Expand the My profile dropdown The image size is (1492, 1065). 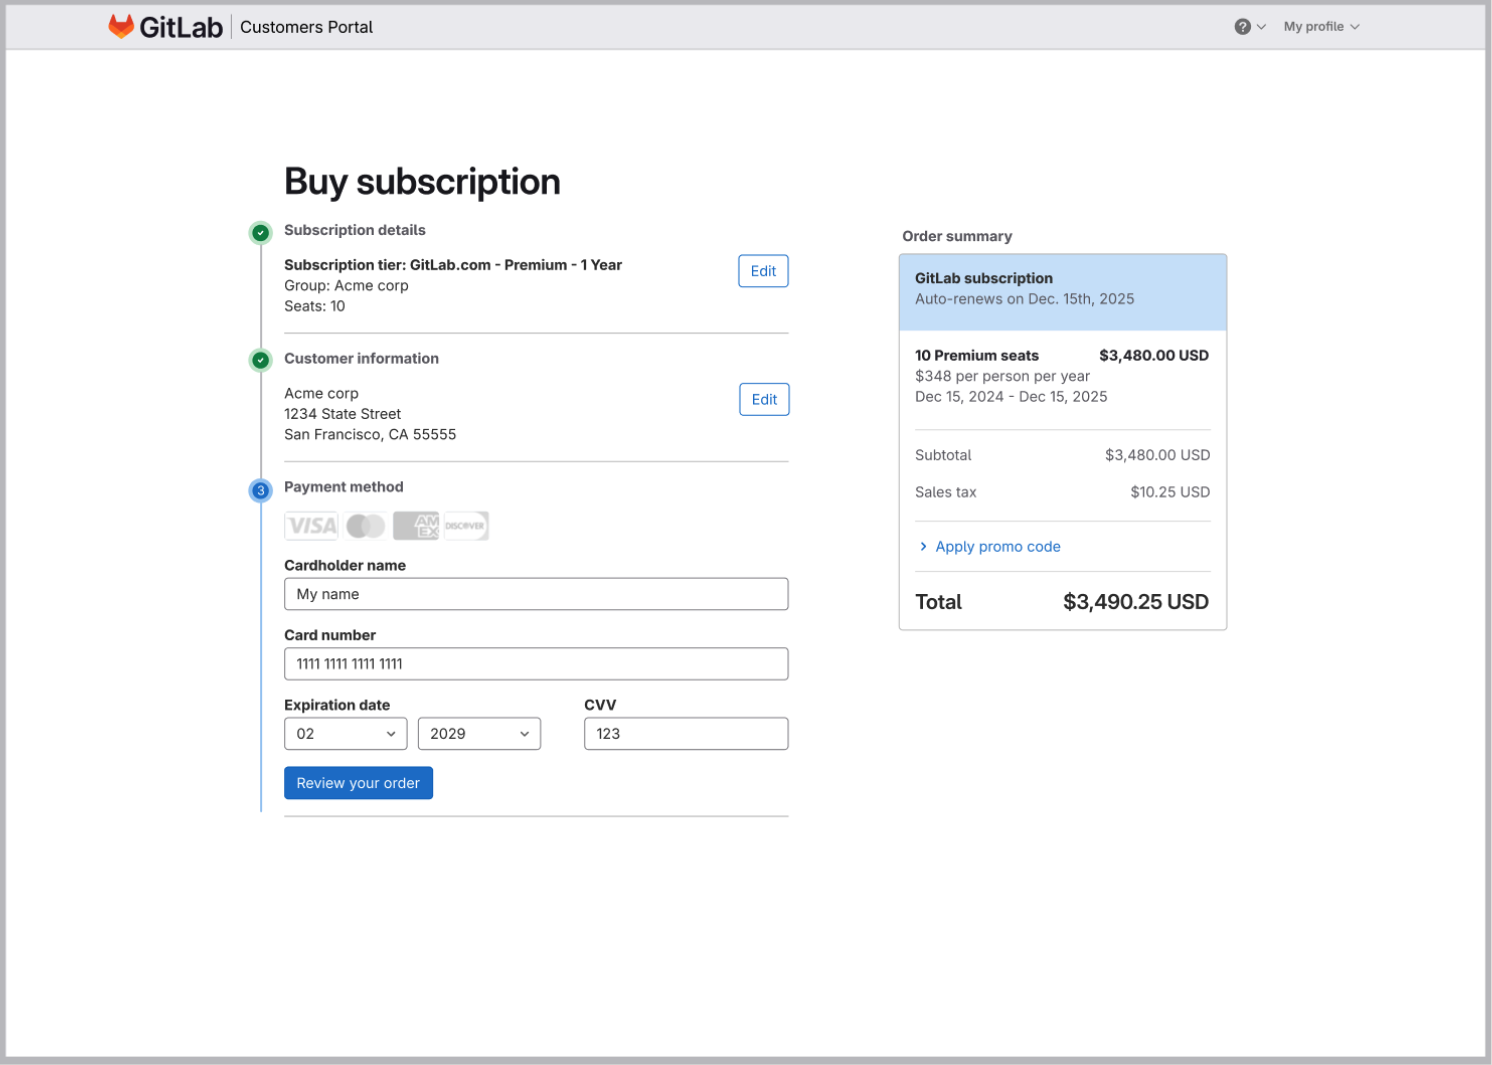(x=1321, y=27)
